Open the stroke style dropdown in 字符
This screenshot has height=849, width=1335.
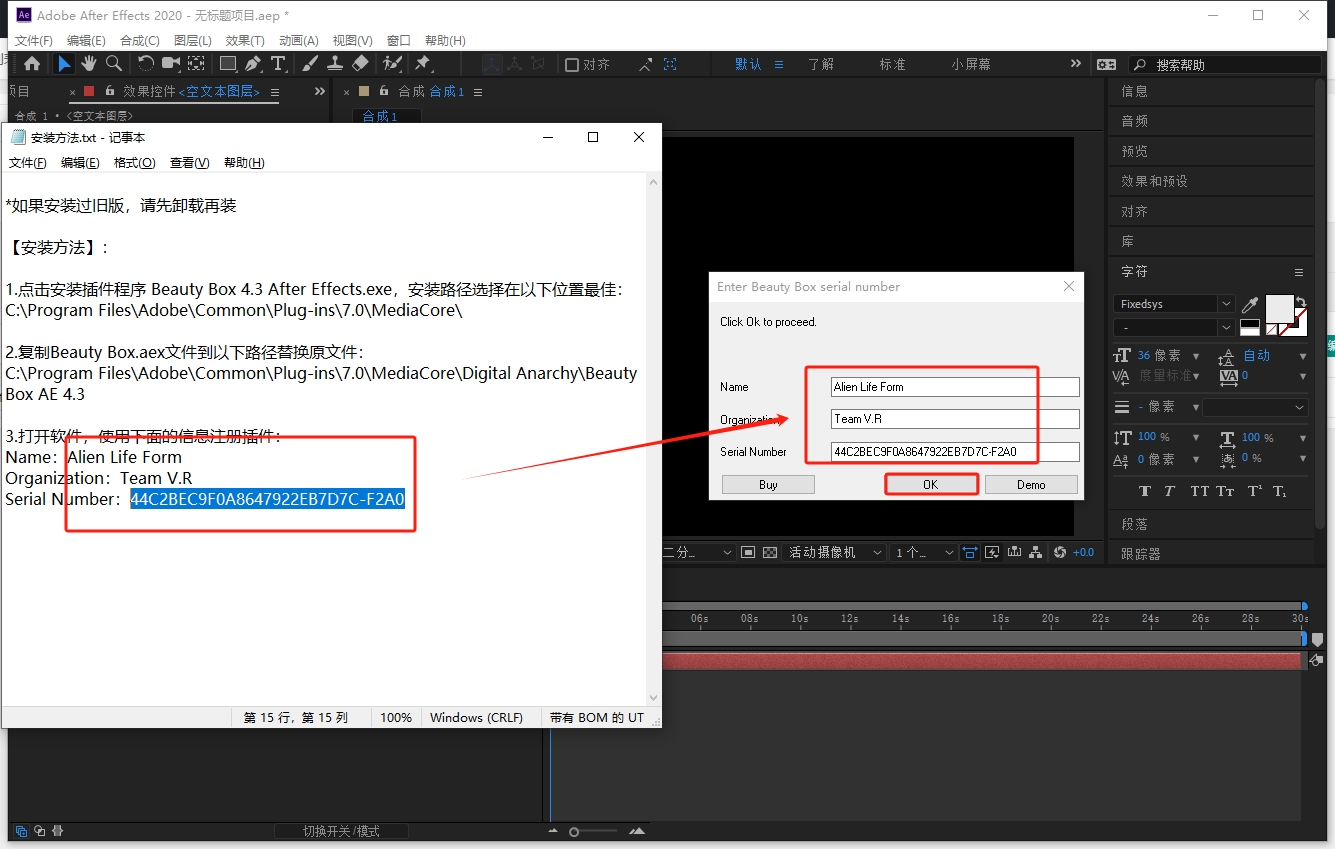(x=1256, y=407)
